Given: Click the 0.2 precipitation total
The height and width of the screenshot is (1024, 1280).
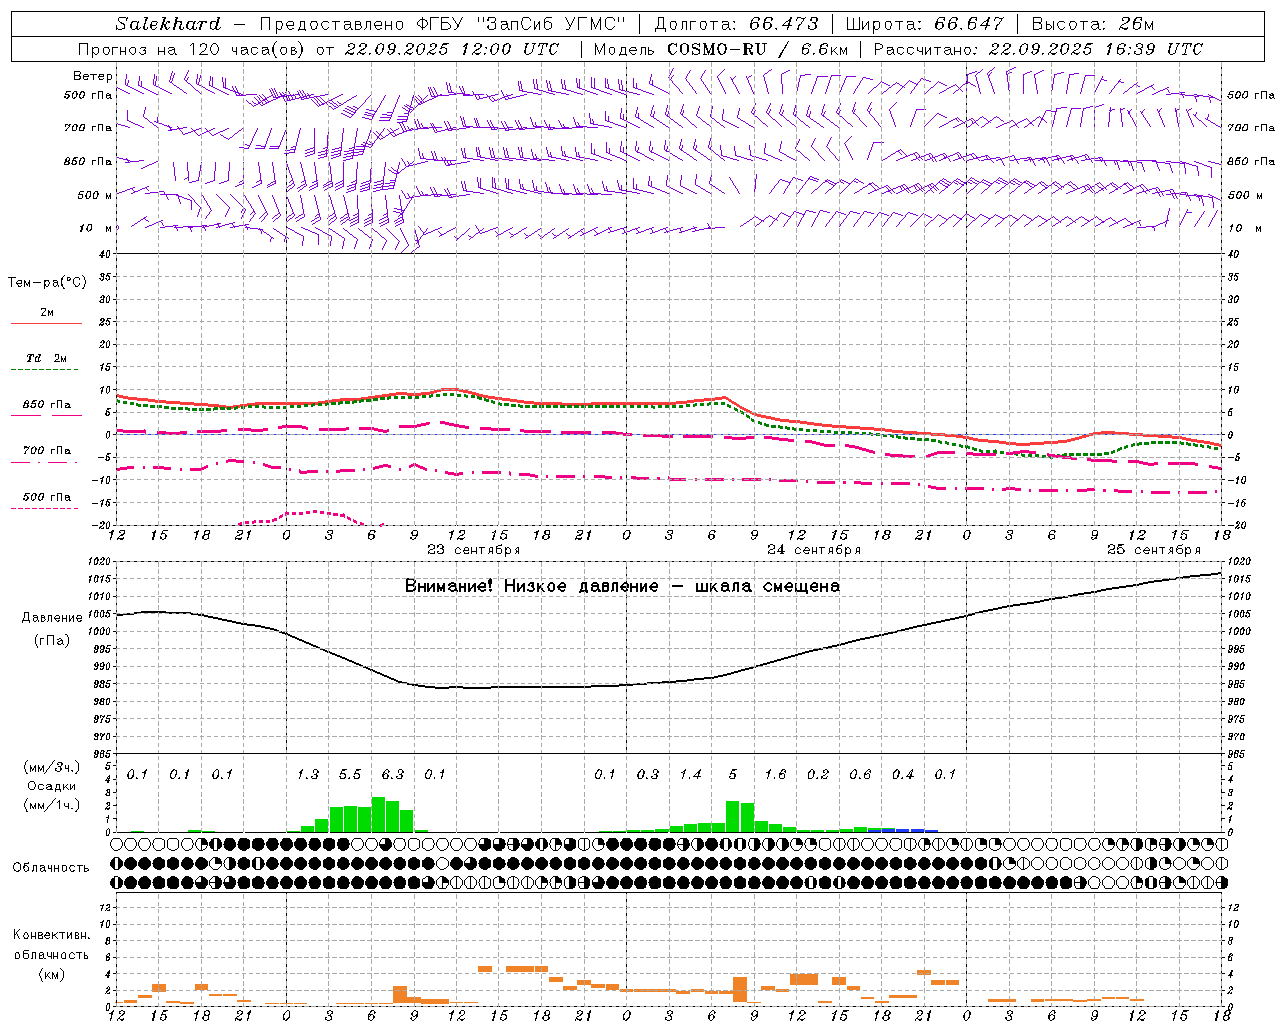Looking at the screenshot, I should 818,774.
